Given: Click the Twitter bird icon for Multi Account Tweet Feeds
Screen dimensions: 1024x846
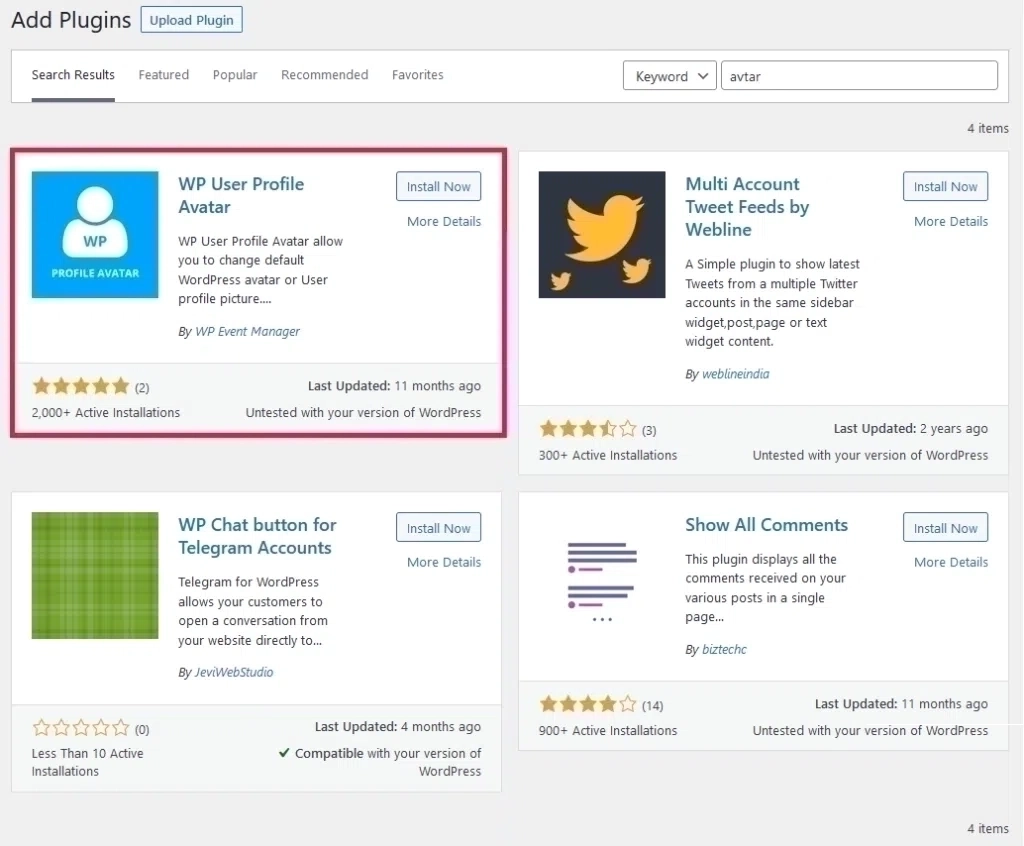Looking at the screenshot, I should [x=601, y=234].
